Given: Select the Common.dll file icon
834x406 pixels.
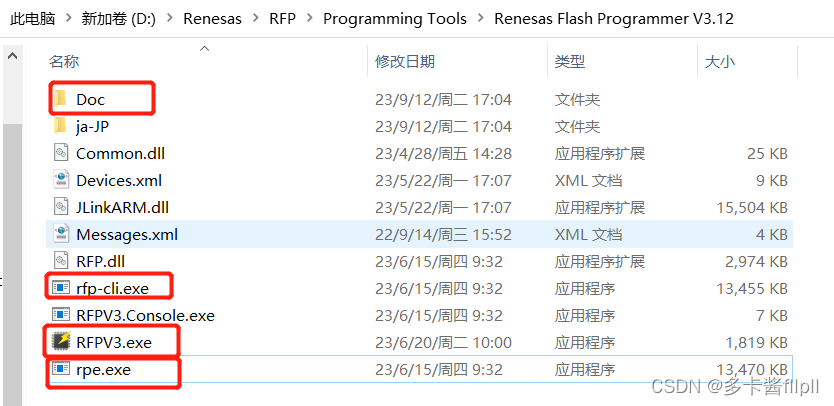Looking at the screenshot, I should coord(61,153).
